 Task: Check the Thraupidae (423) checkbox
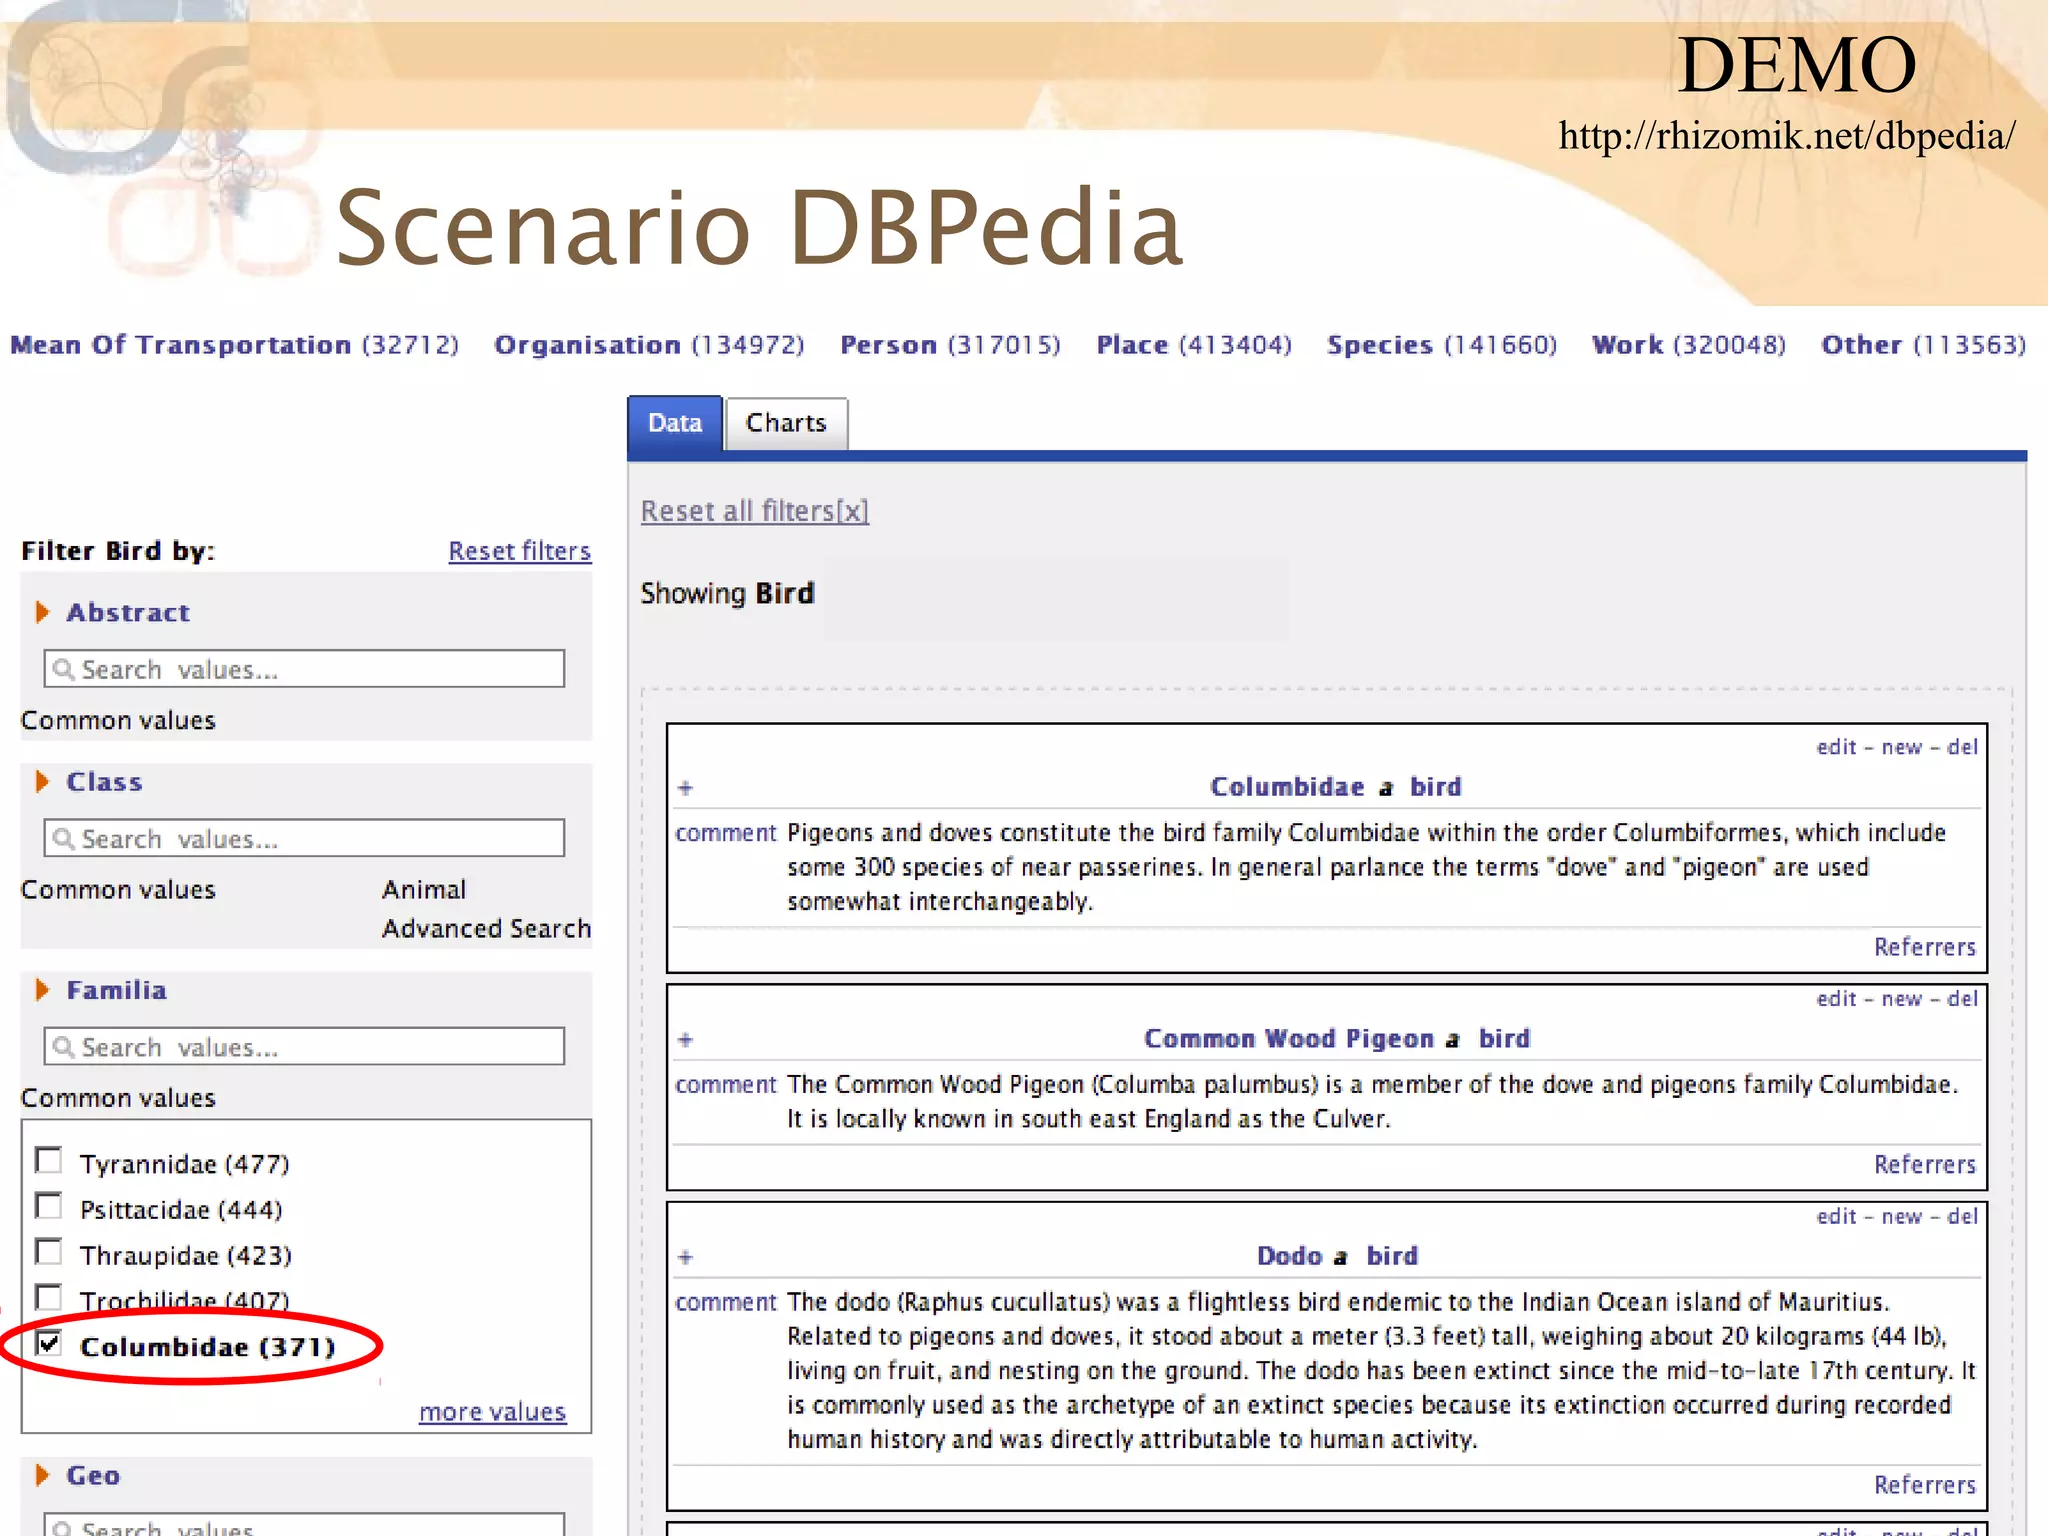point(48,1251)
